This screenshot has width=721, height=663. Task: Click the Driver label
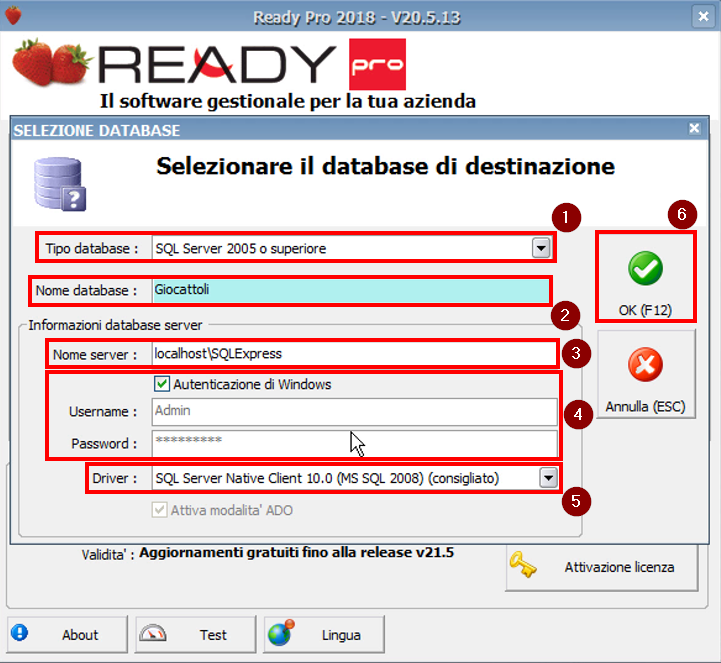(x=114, y=478)
